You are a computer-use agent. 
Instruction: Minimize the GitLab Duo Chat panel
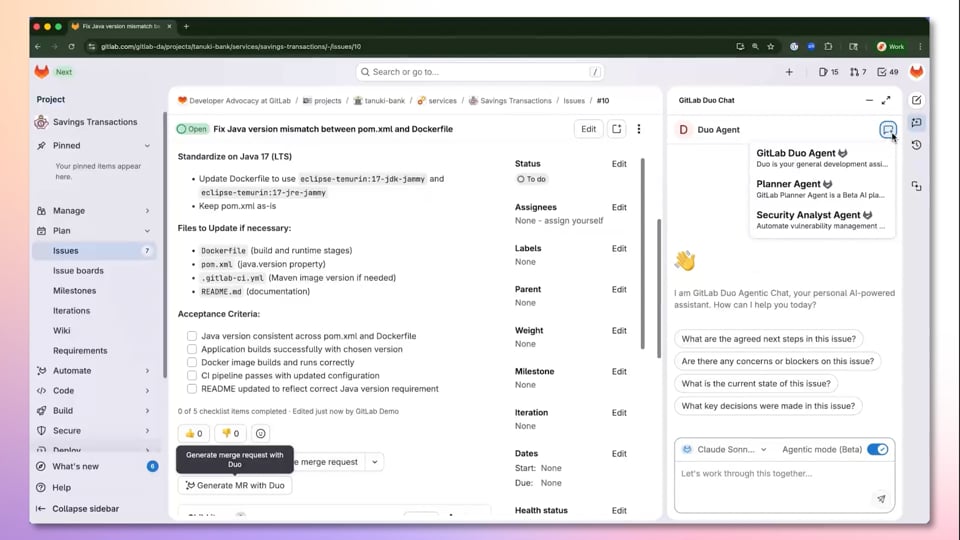869,100
